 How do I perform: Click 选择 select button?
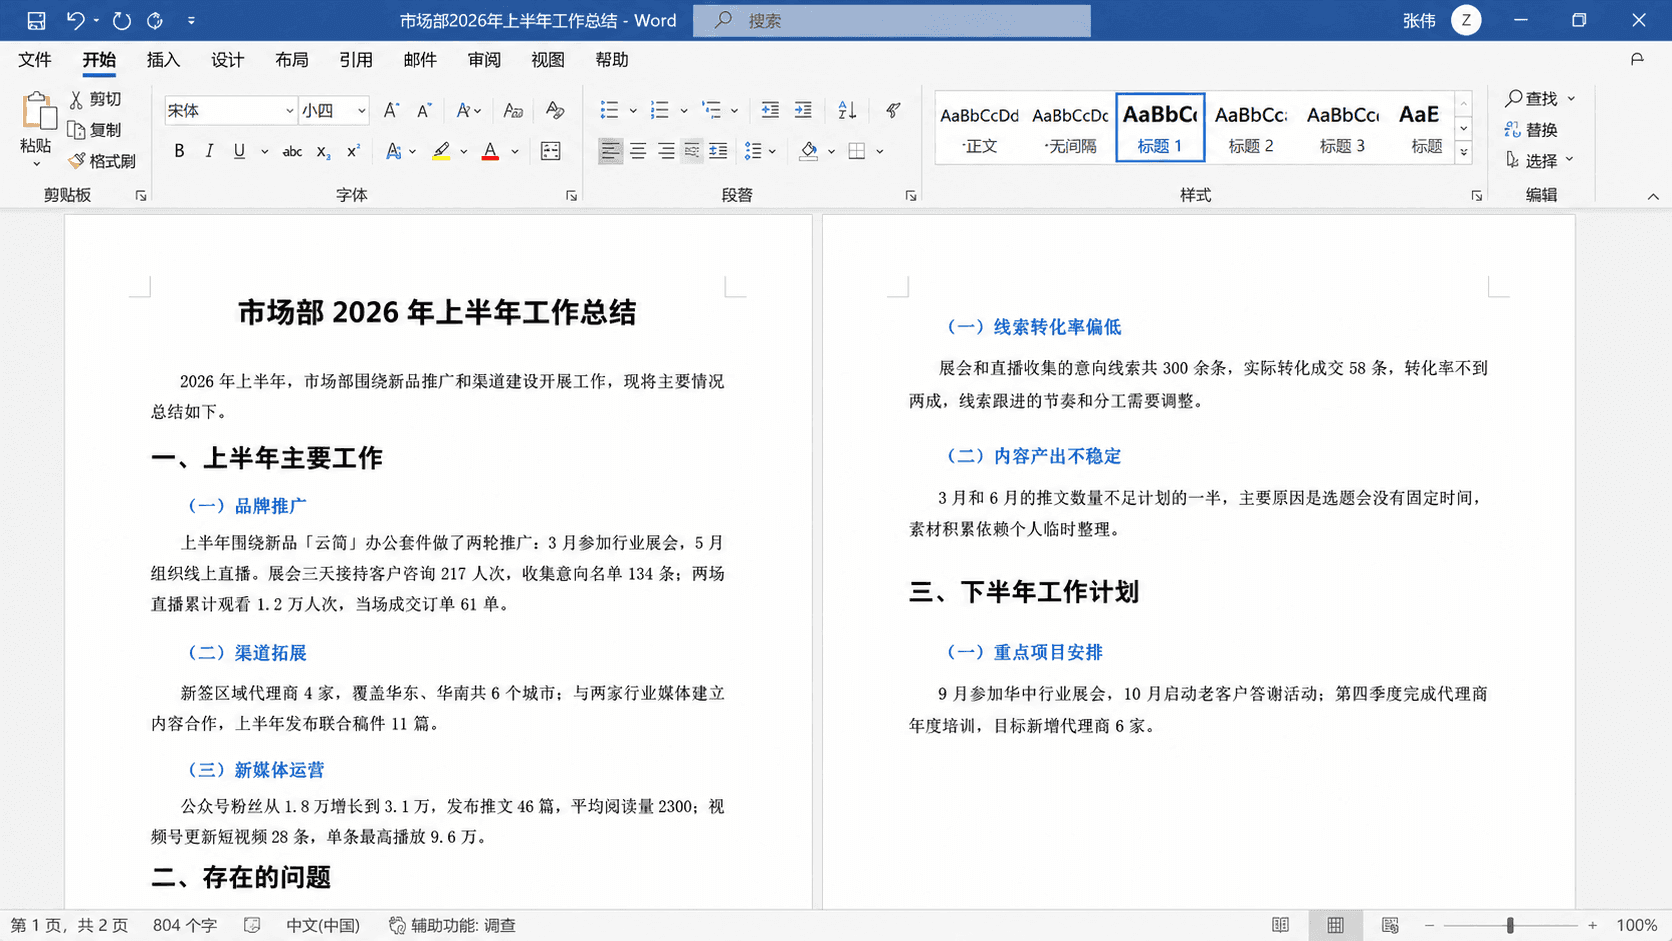coord(1540,160)
